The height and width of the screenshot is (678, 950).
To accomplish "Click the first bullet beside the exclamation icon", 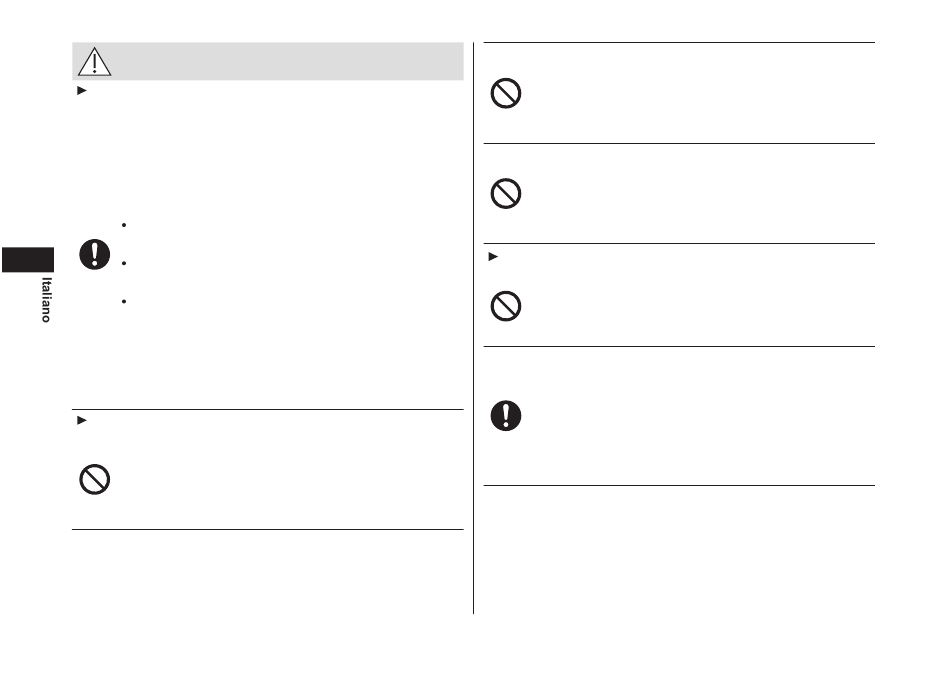I will [x=124, y=225].
